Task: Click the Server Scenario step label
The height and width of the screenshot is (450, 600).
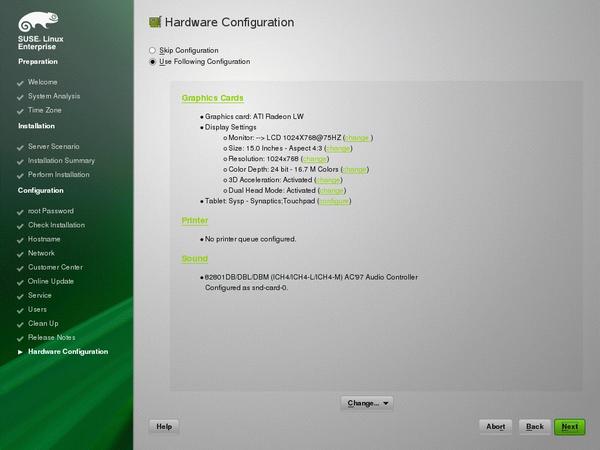Action: point(54,147)
